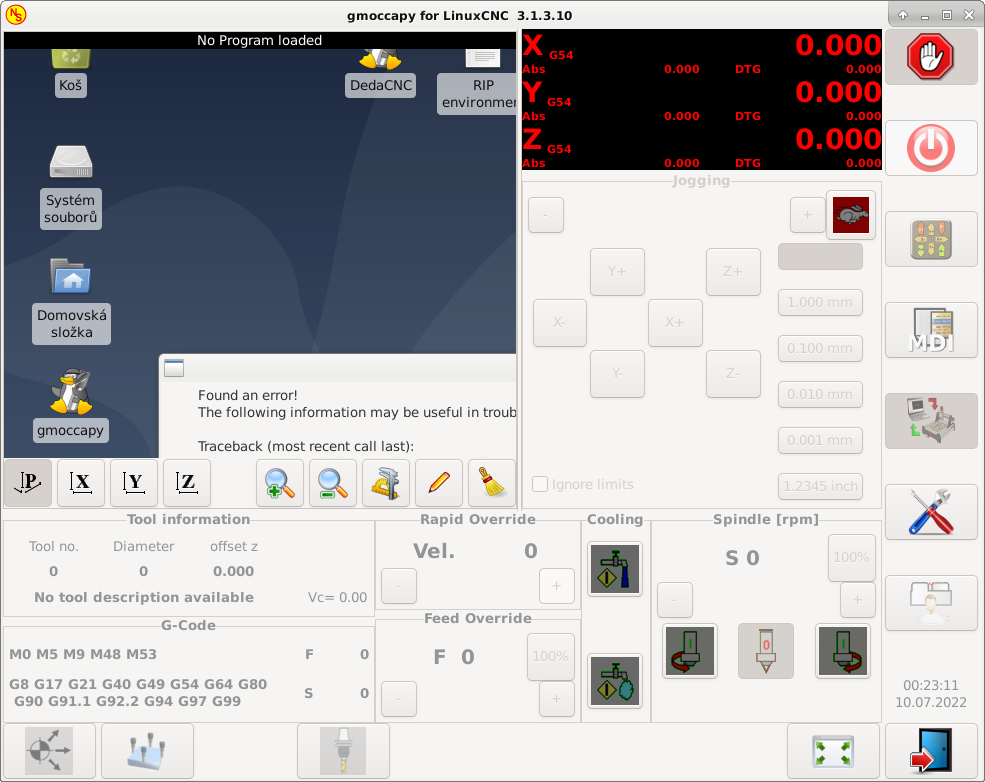
Task: Jog the Y+ axis button
Action: click(618, 272)
